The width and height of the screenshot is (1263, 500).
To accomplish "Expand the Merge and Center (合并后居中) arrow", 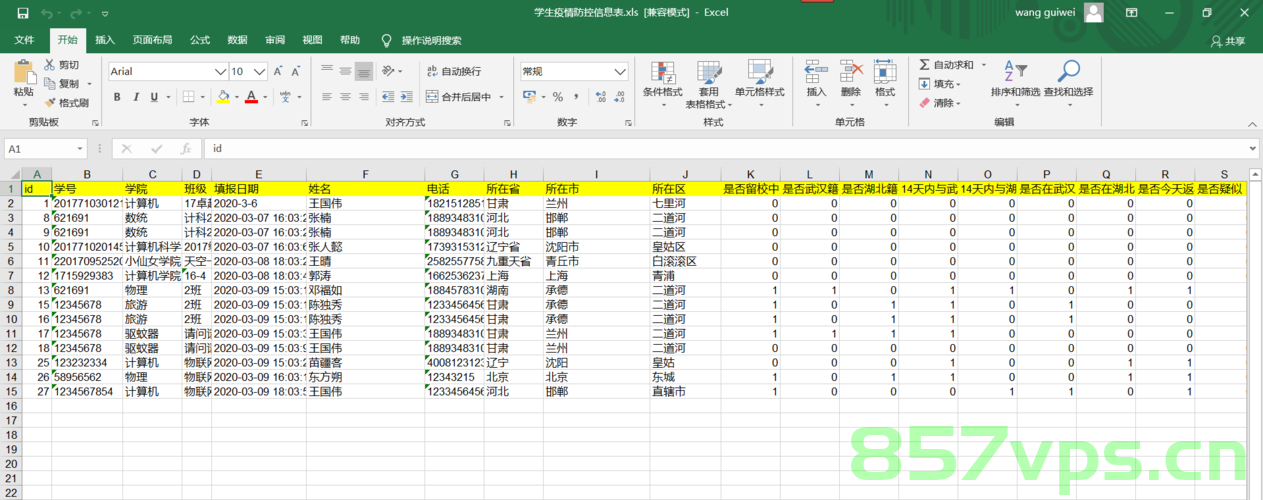I will [x=501, y=97].
